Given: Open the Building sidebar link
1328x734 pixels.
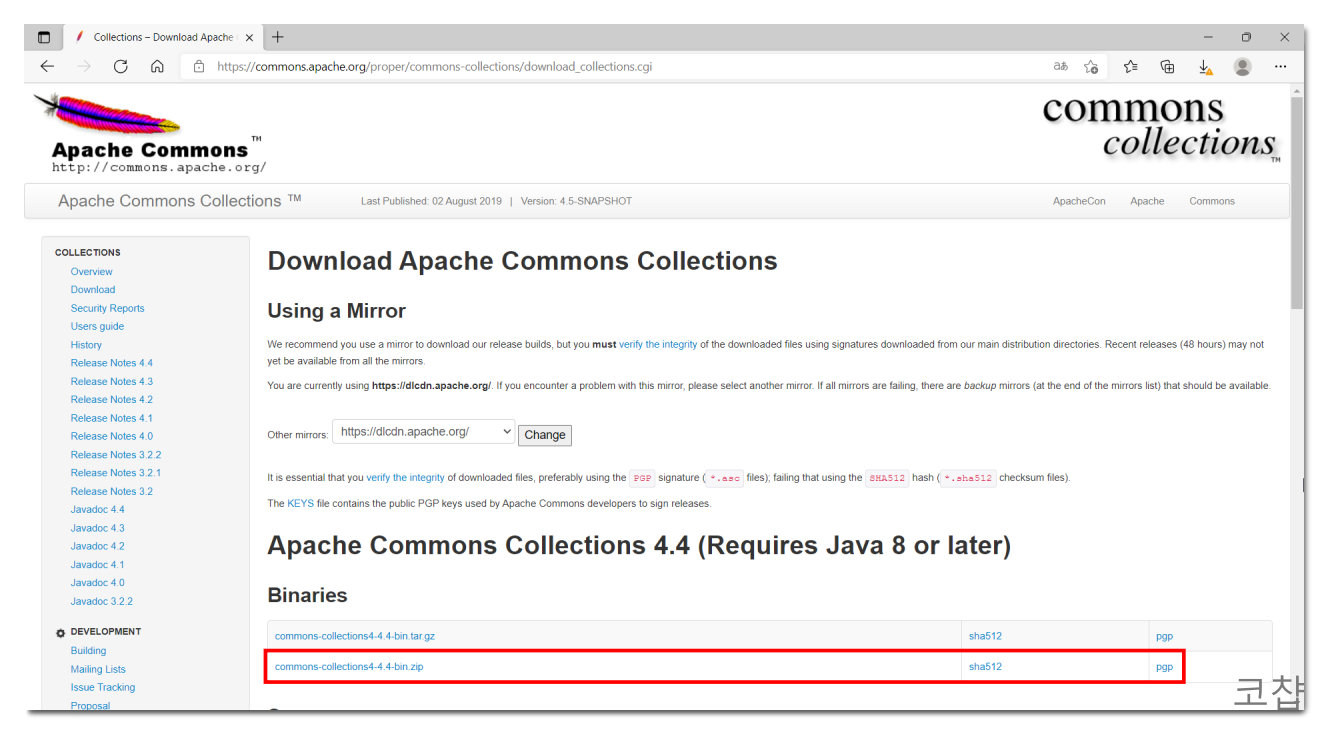Looking at the screenshot, I should click(x=88, y=651).
